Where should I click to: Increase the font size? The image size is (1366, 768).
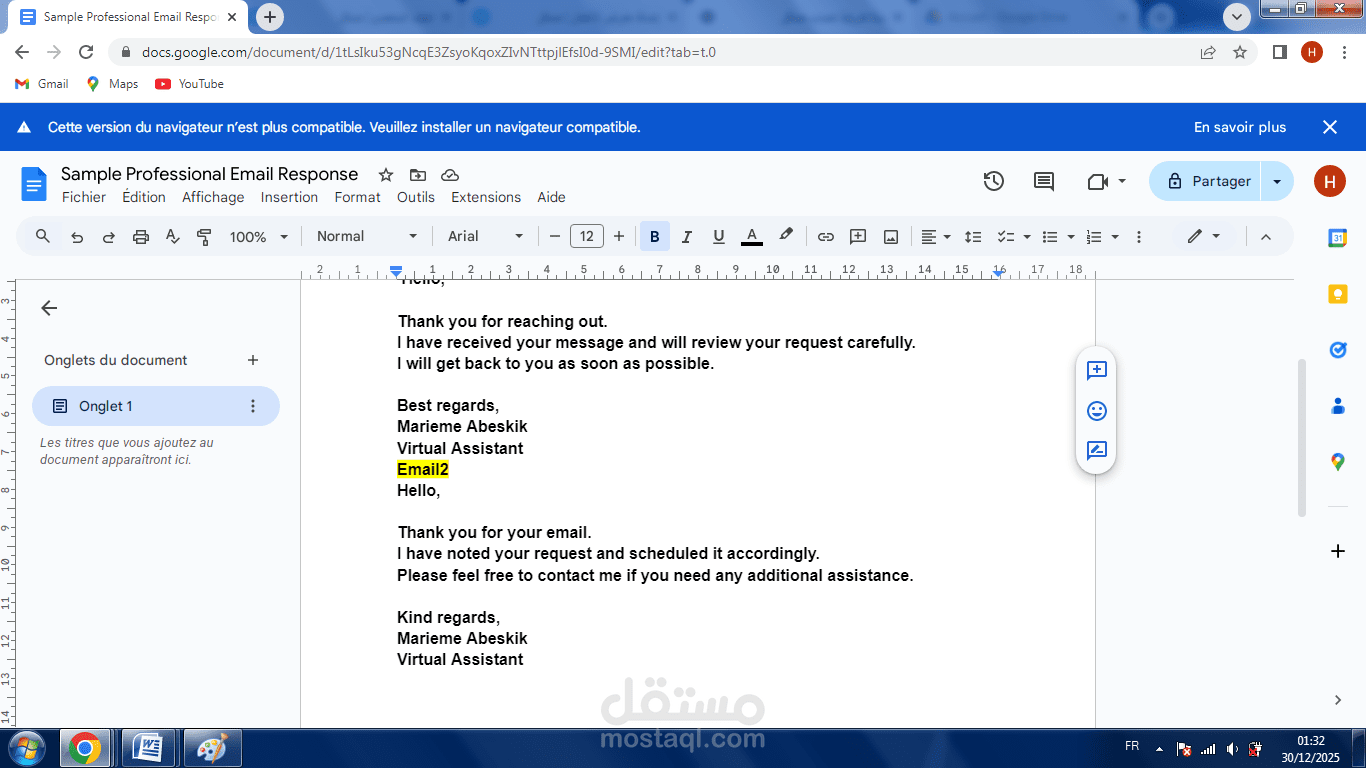(x=619, y=237)
